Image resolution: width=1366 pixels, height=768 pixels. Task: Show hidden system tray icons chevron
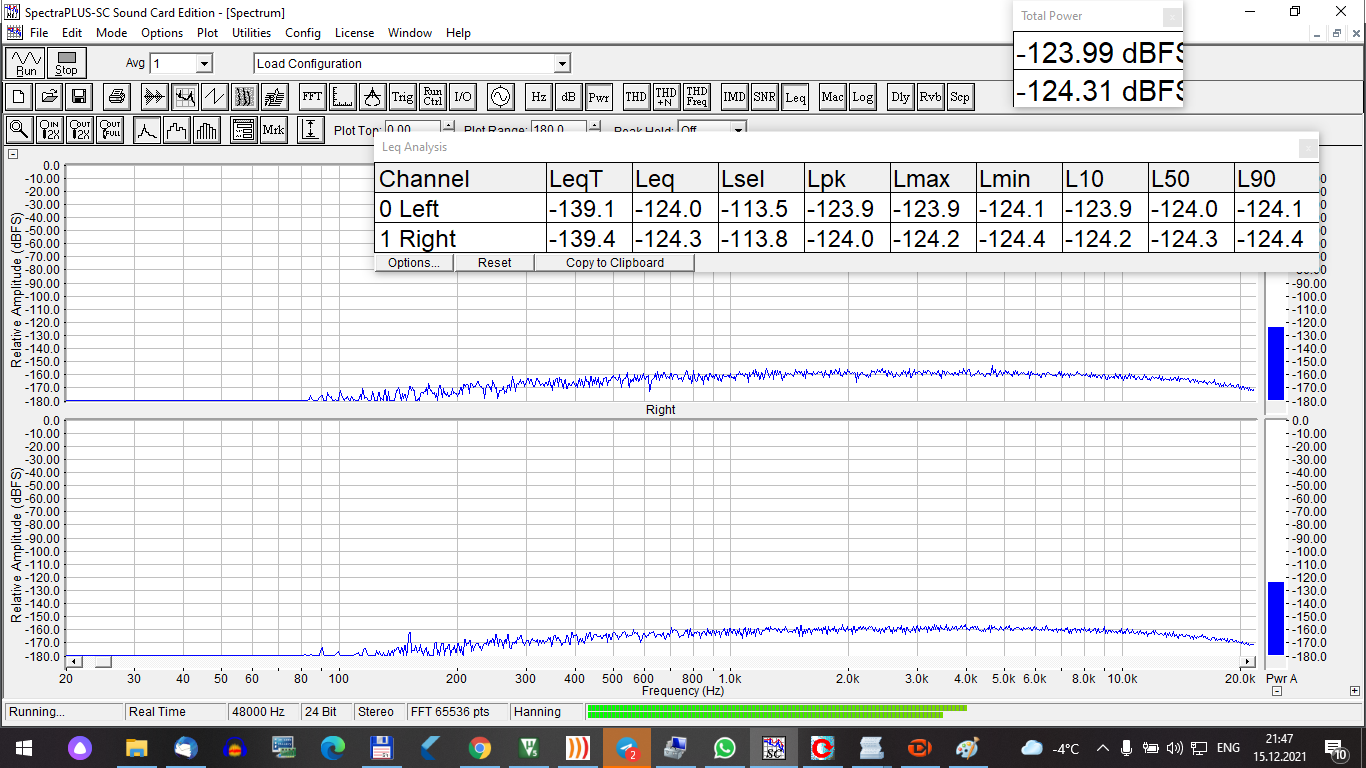click(1103, 748)
